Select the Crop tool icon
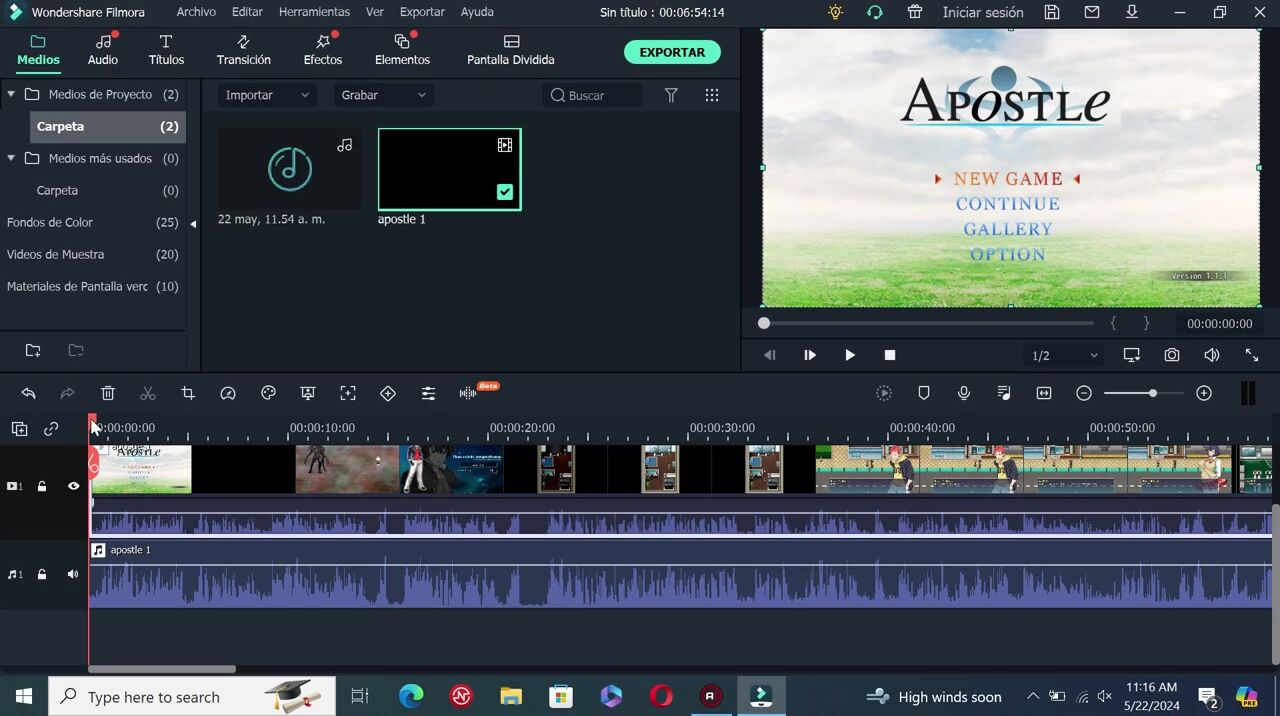 188,394
